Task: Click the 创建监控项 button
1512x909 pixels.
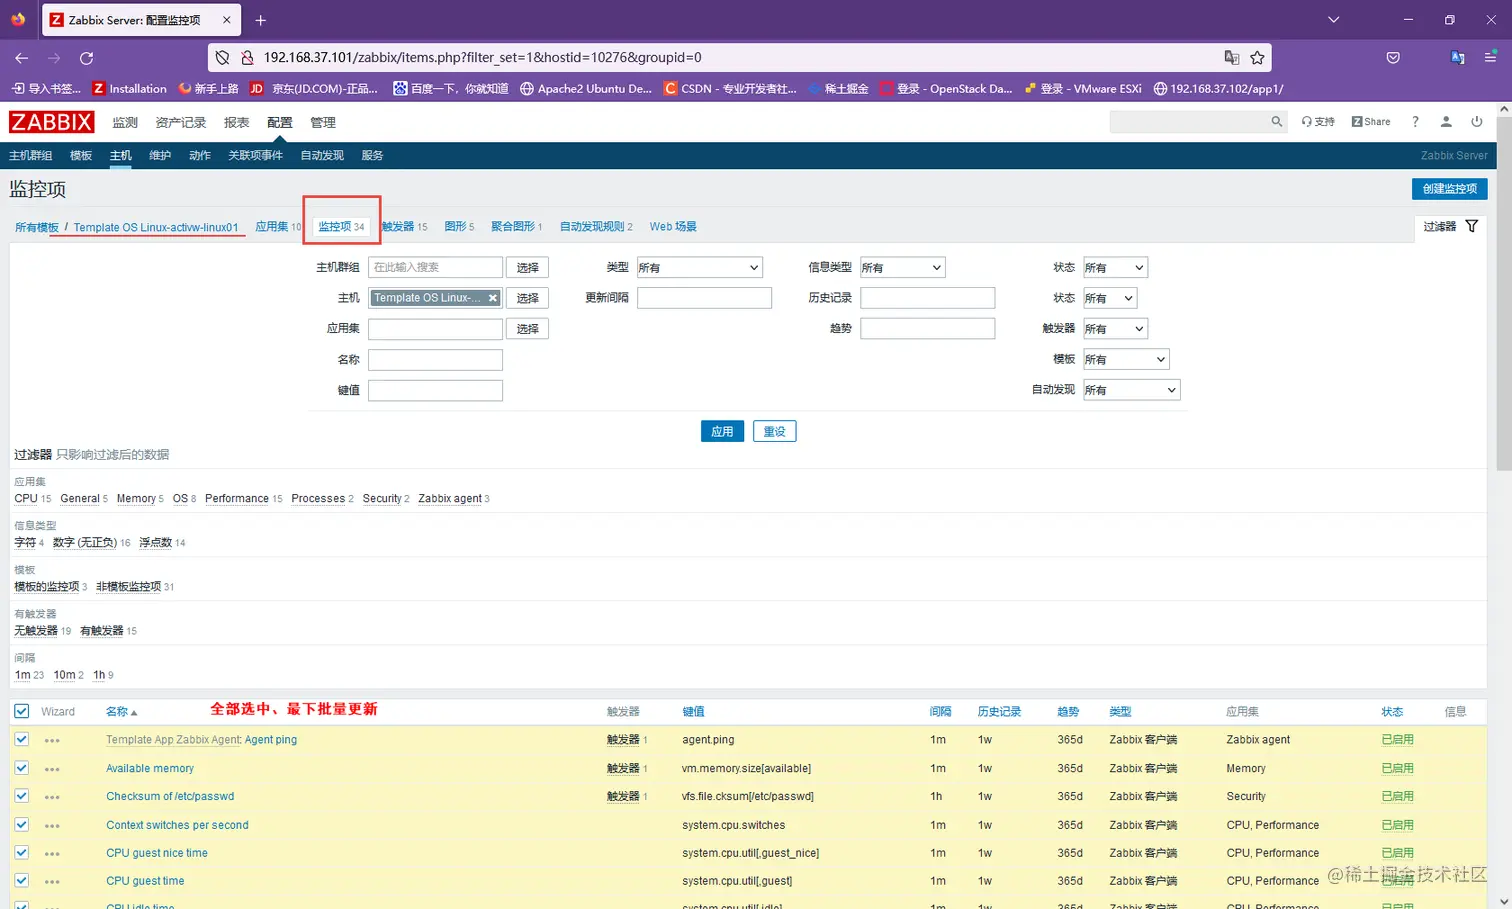Action: [x=1450, y=189]
